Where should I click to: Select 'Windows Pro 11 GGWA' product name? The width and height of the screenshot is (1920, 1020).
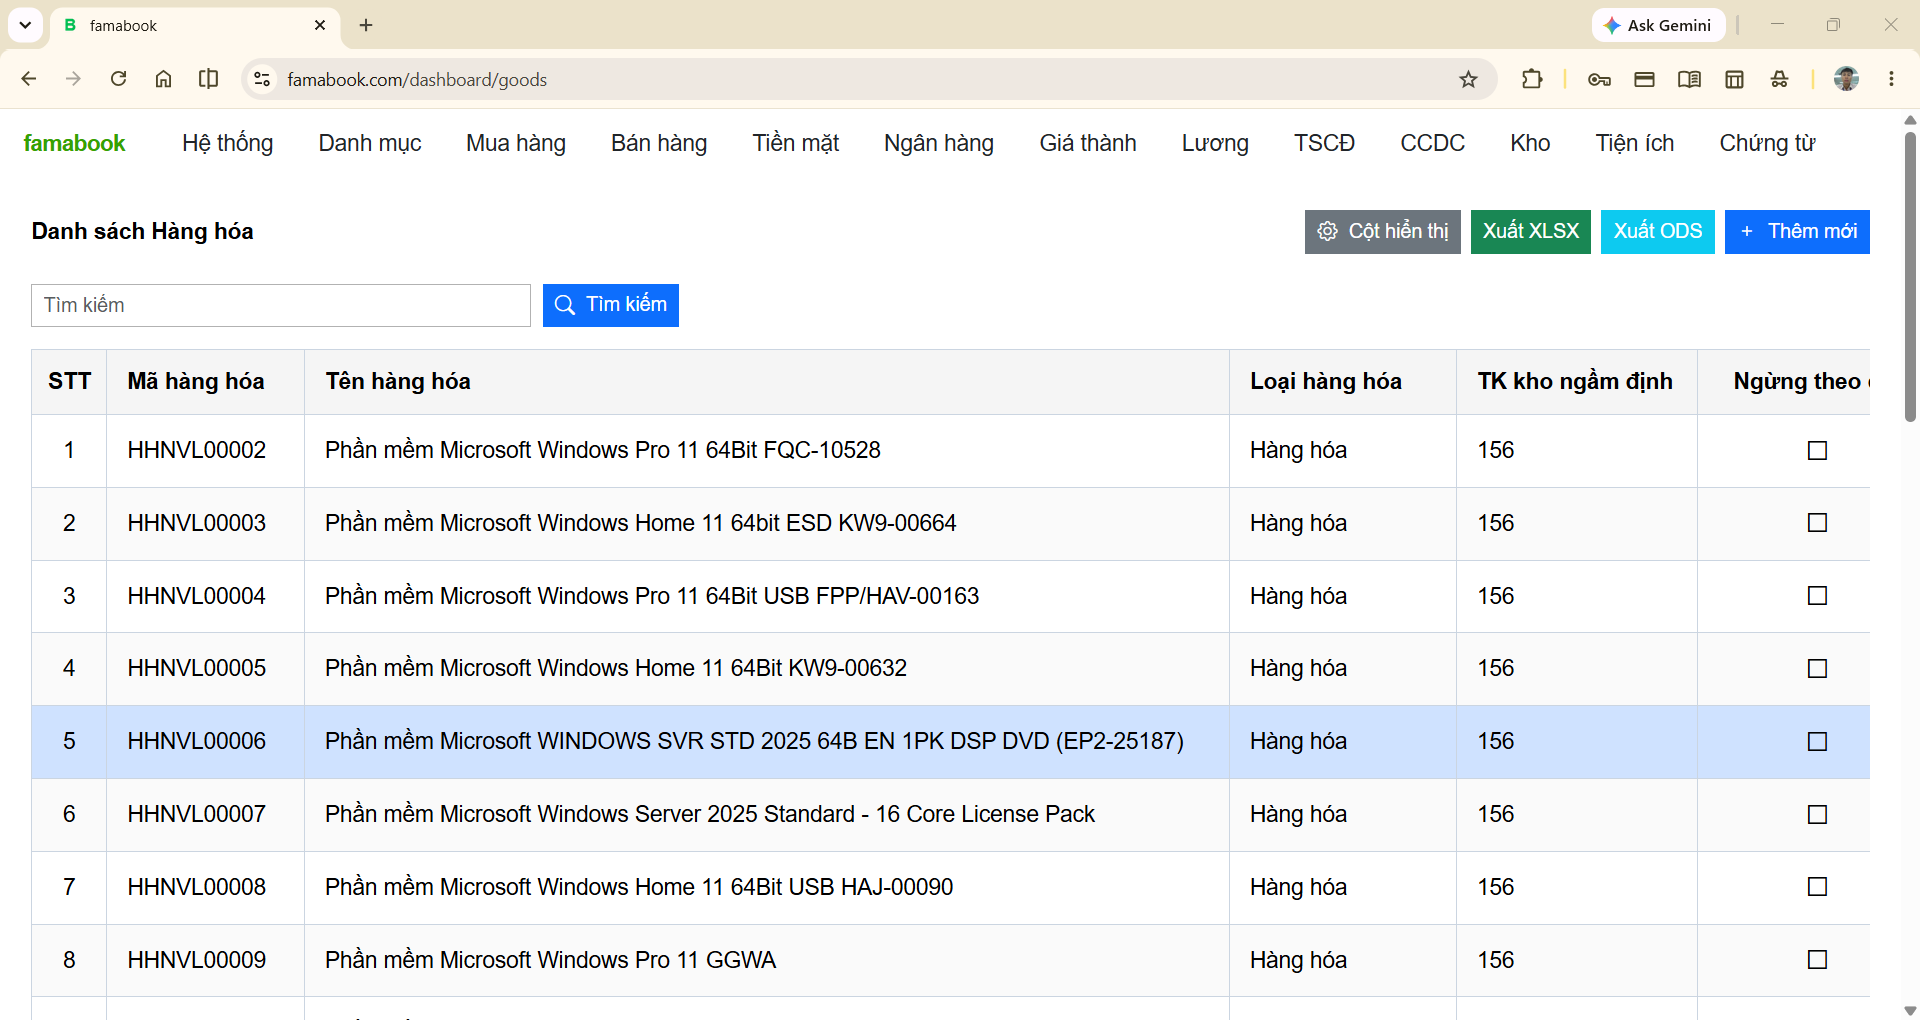pos(550,960)
